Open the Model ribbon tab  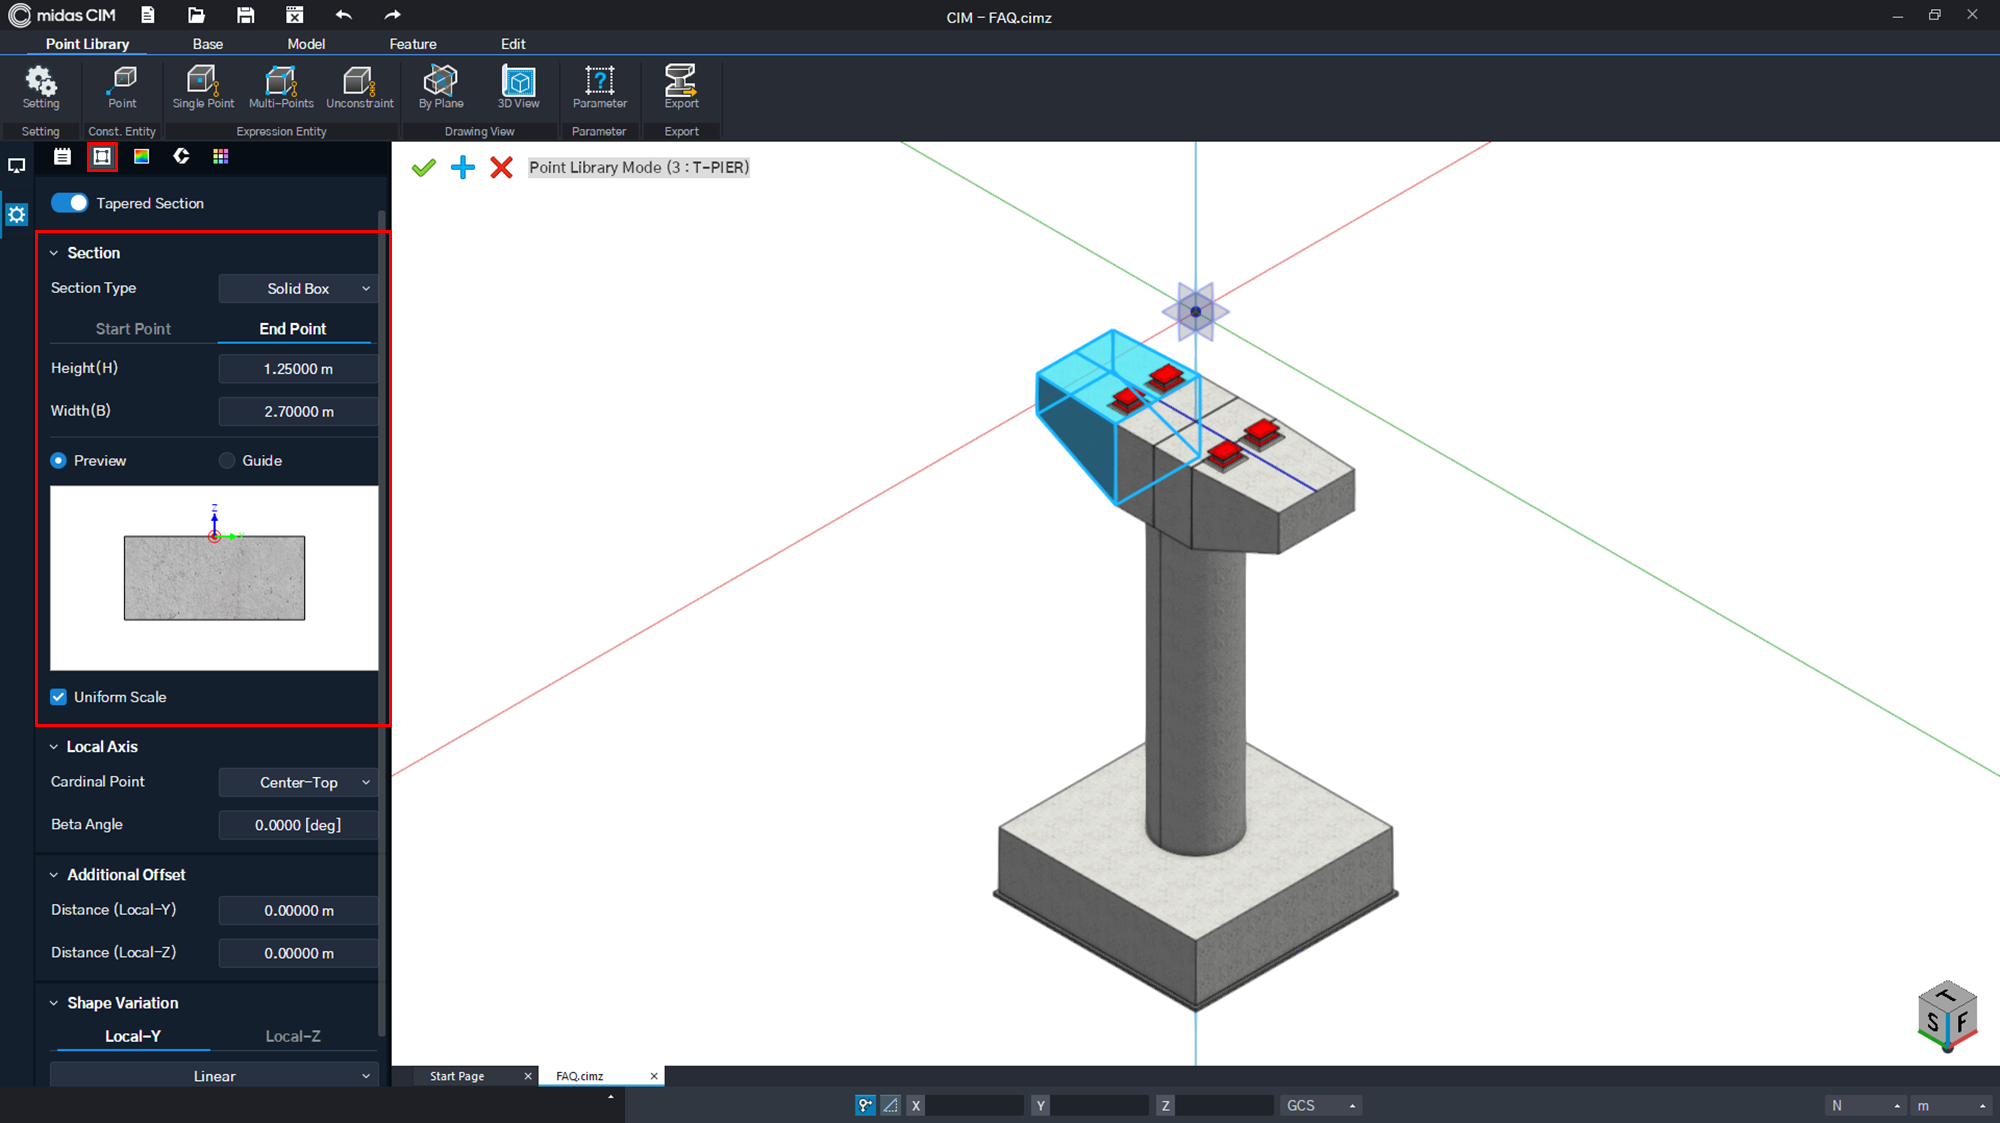(306, 44)
